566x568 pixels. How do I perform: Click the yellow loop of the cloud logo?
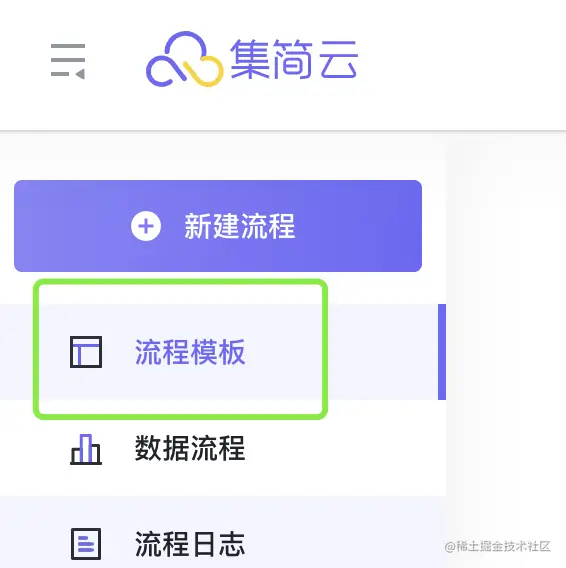click(204, 71)
